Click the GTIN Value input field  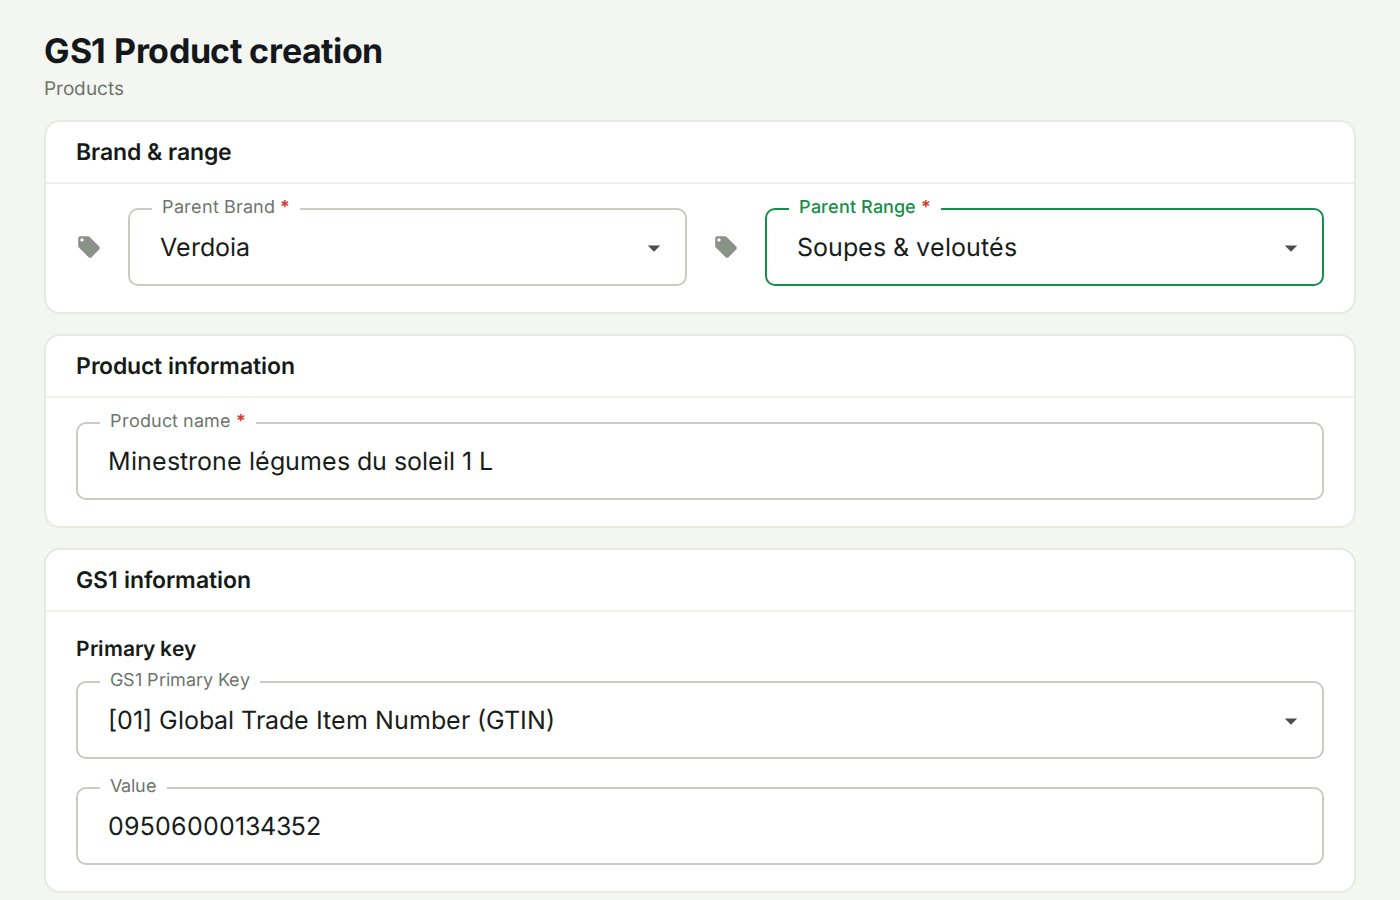(x=700, y=826)
